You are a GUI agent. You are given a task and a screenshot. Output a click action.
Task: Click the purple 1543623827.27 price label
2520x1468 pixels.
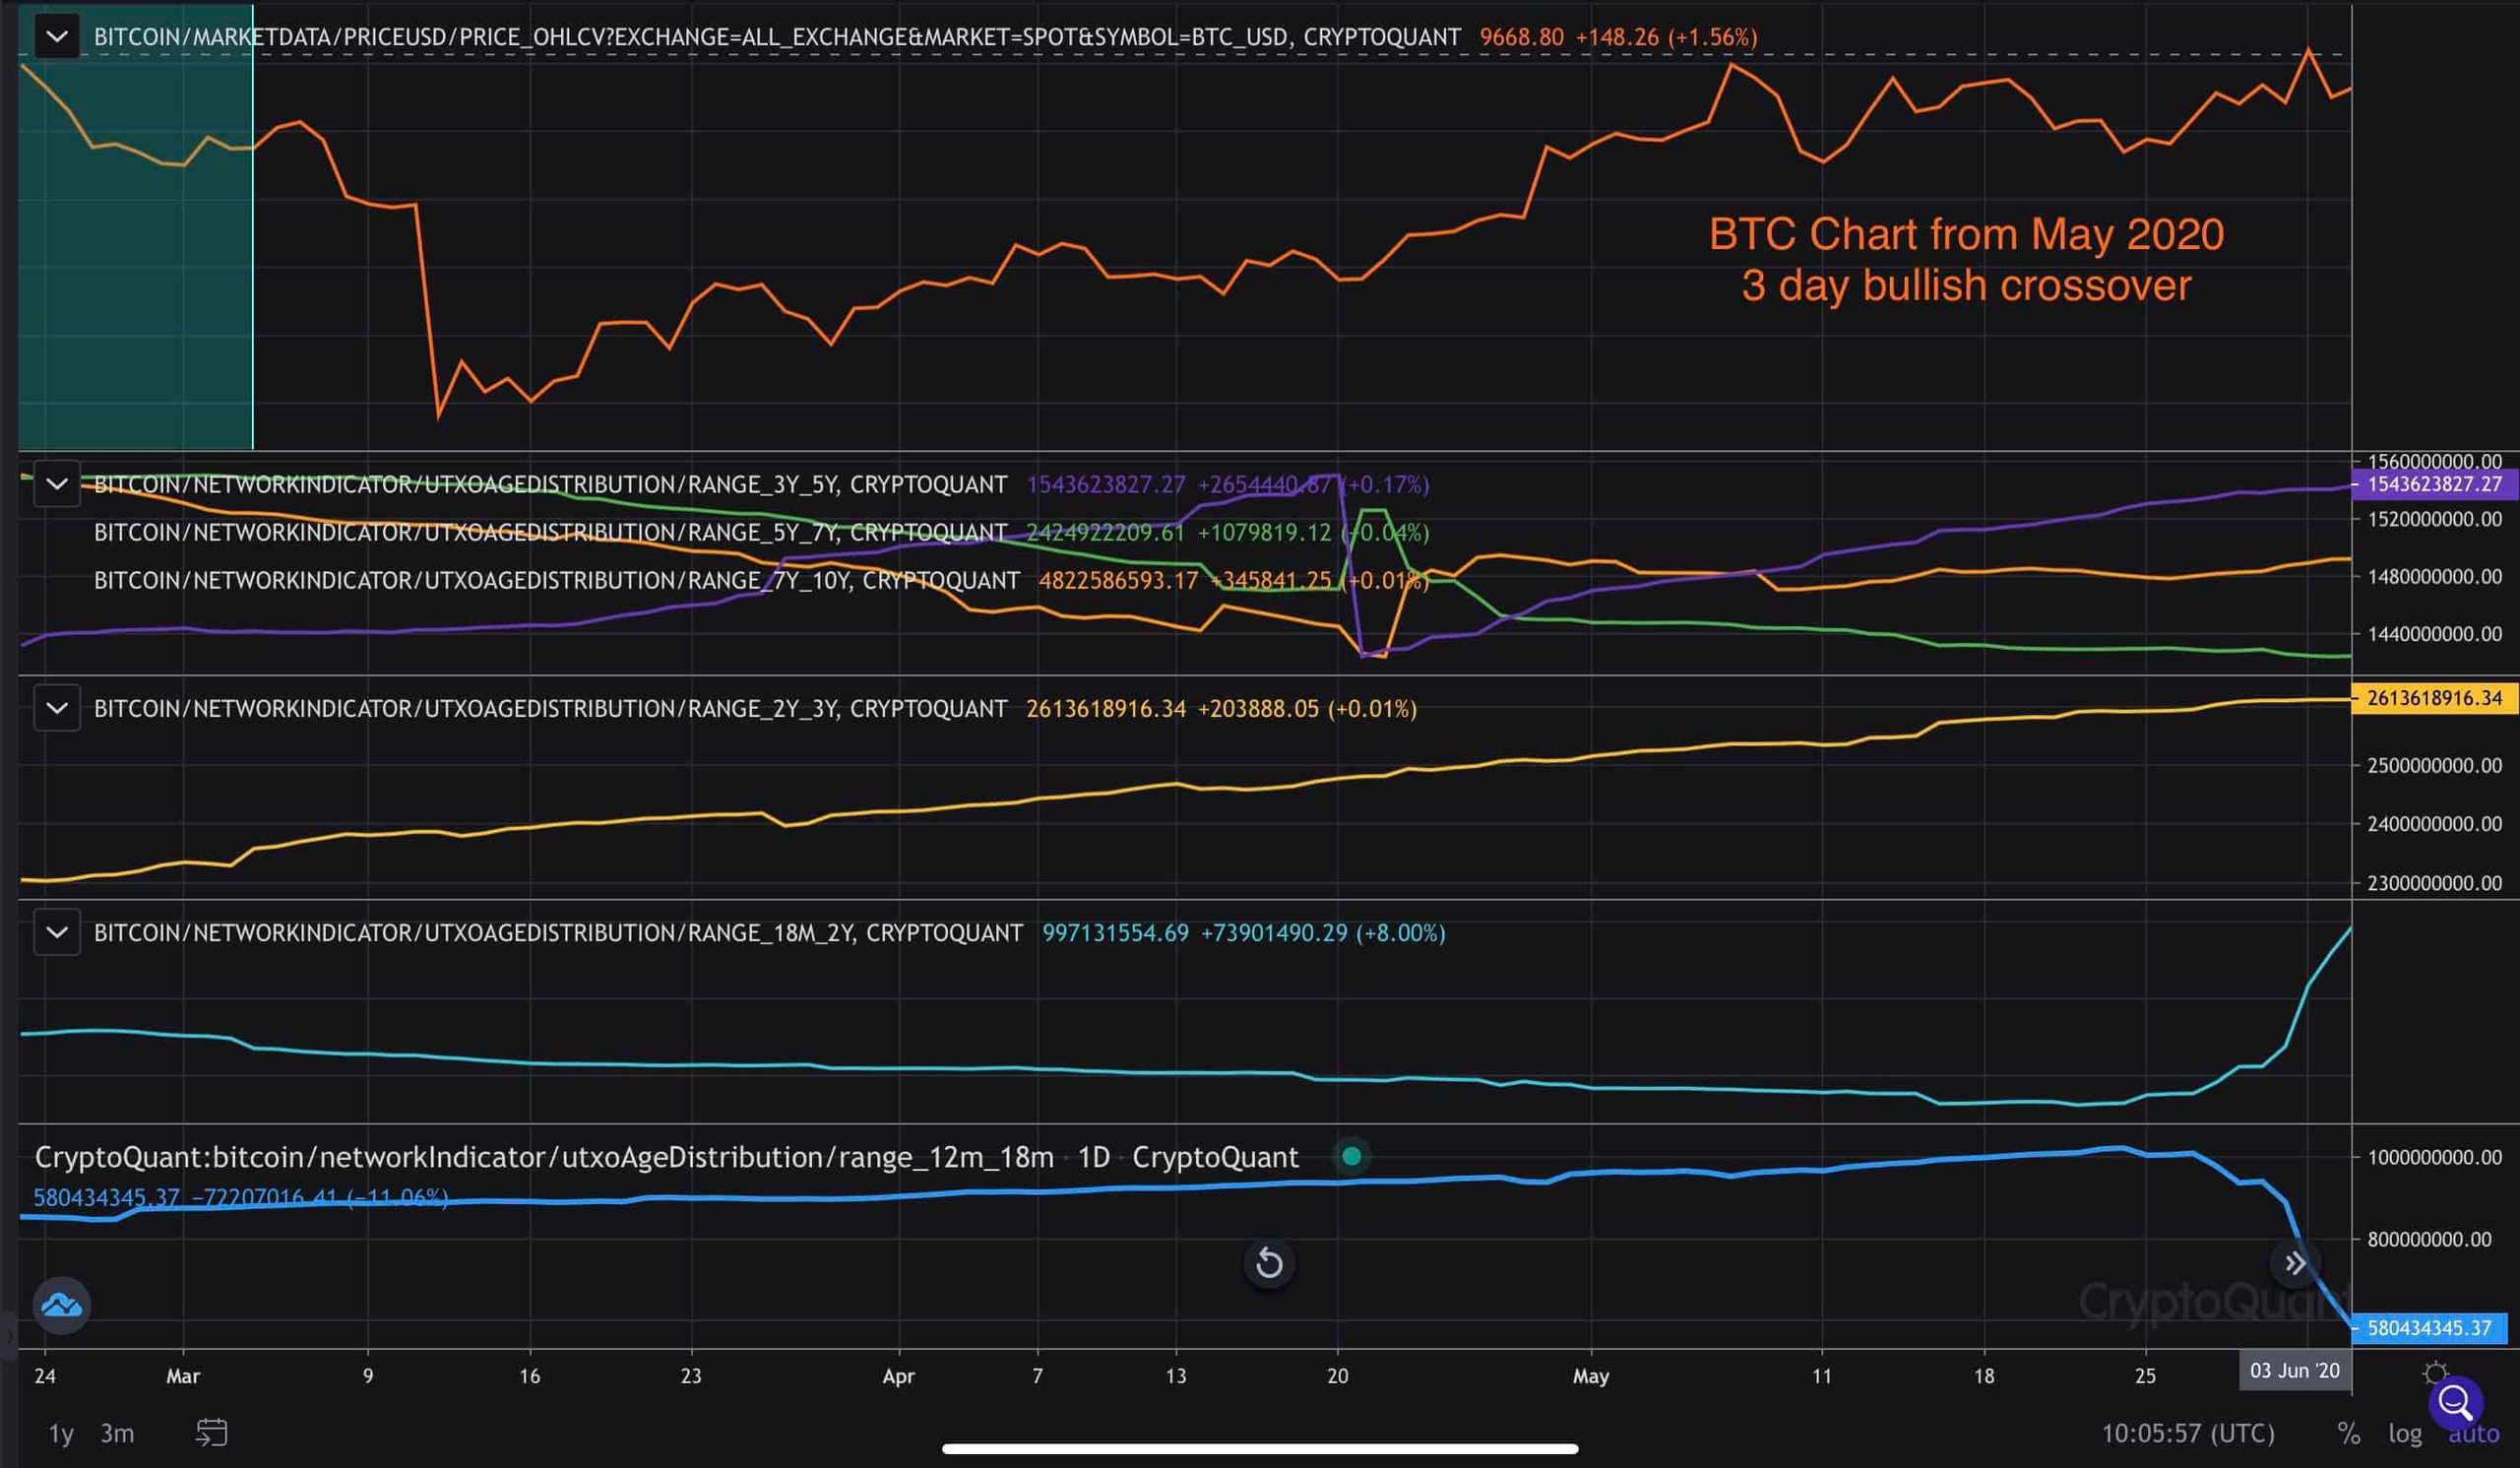pyautogui.click(x=2433, y=484)
